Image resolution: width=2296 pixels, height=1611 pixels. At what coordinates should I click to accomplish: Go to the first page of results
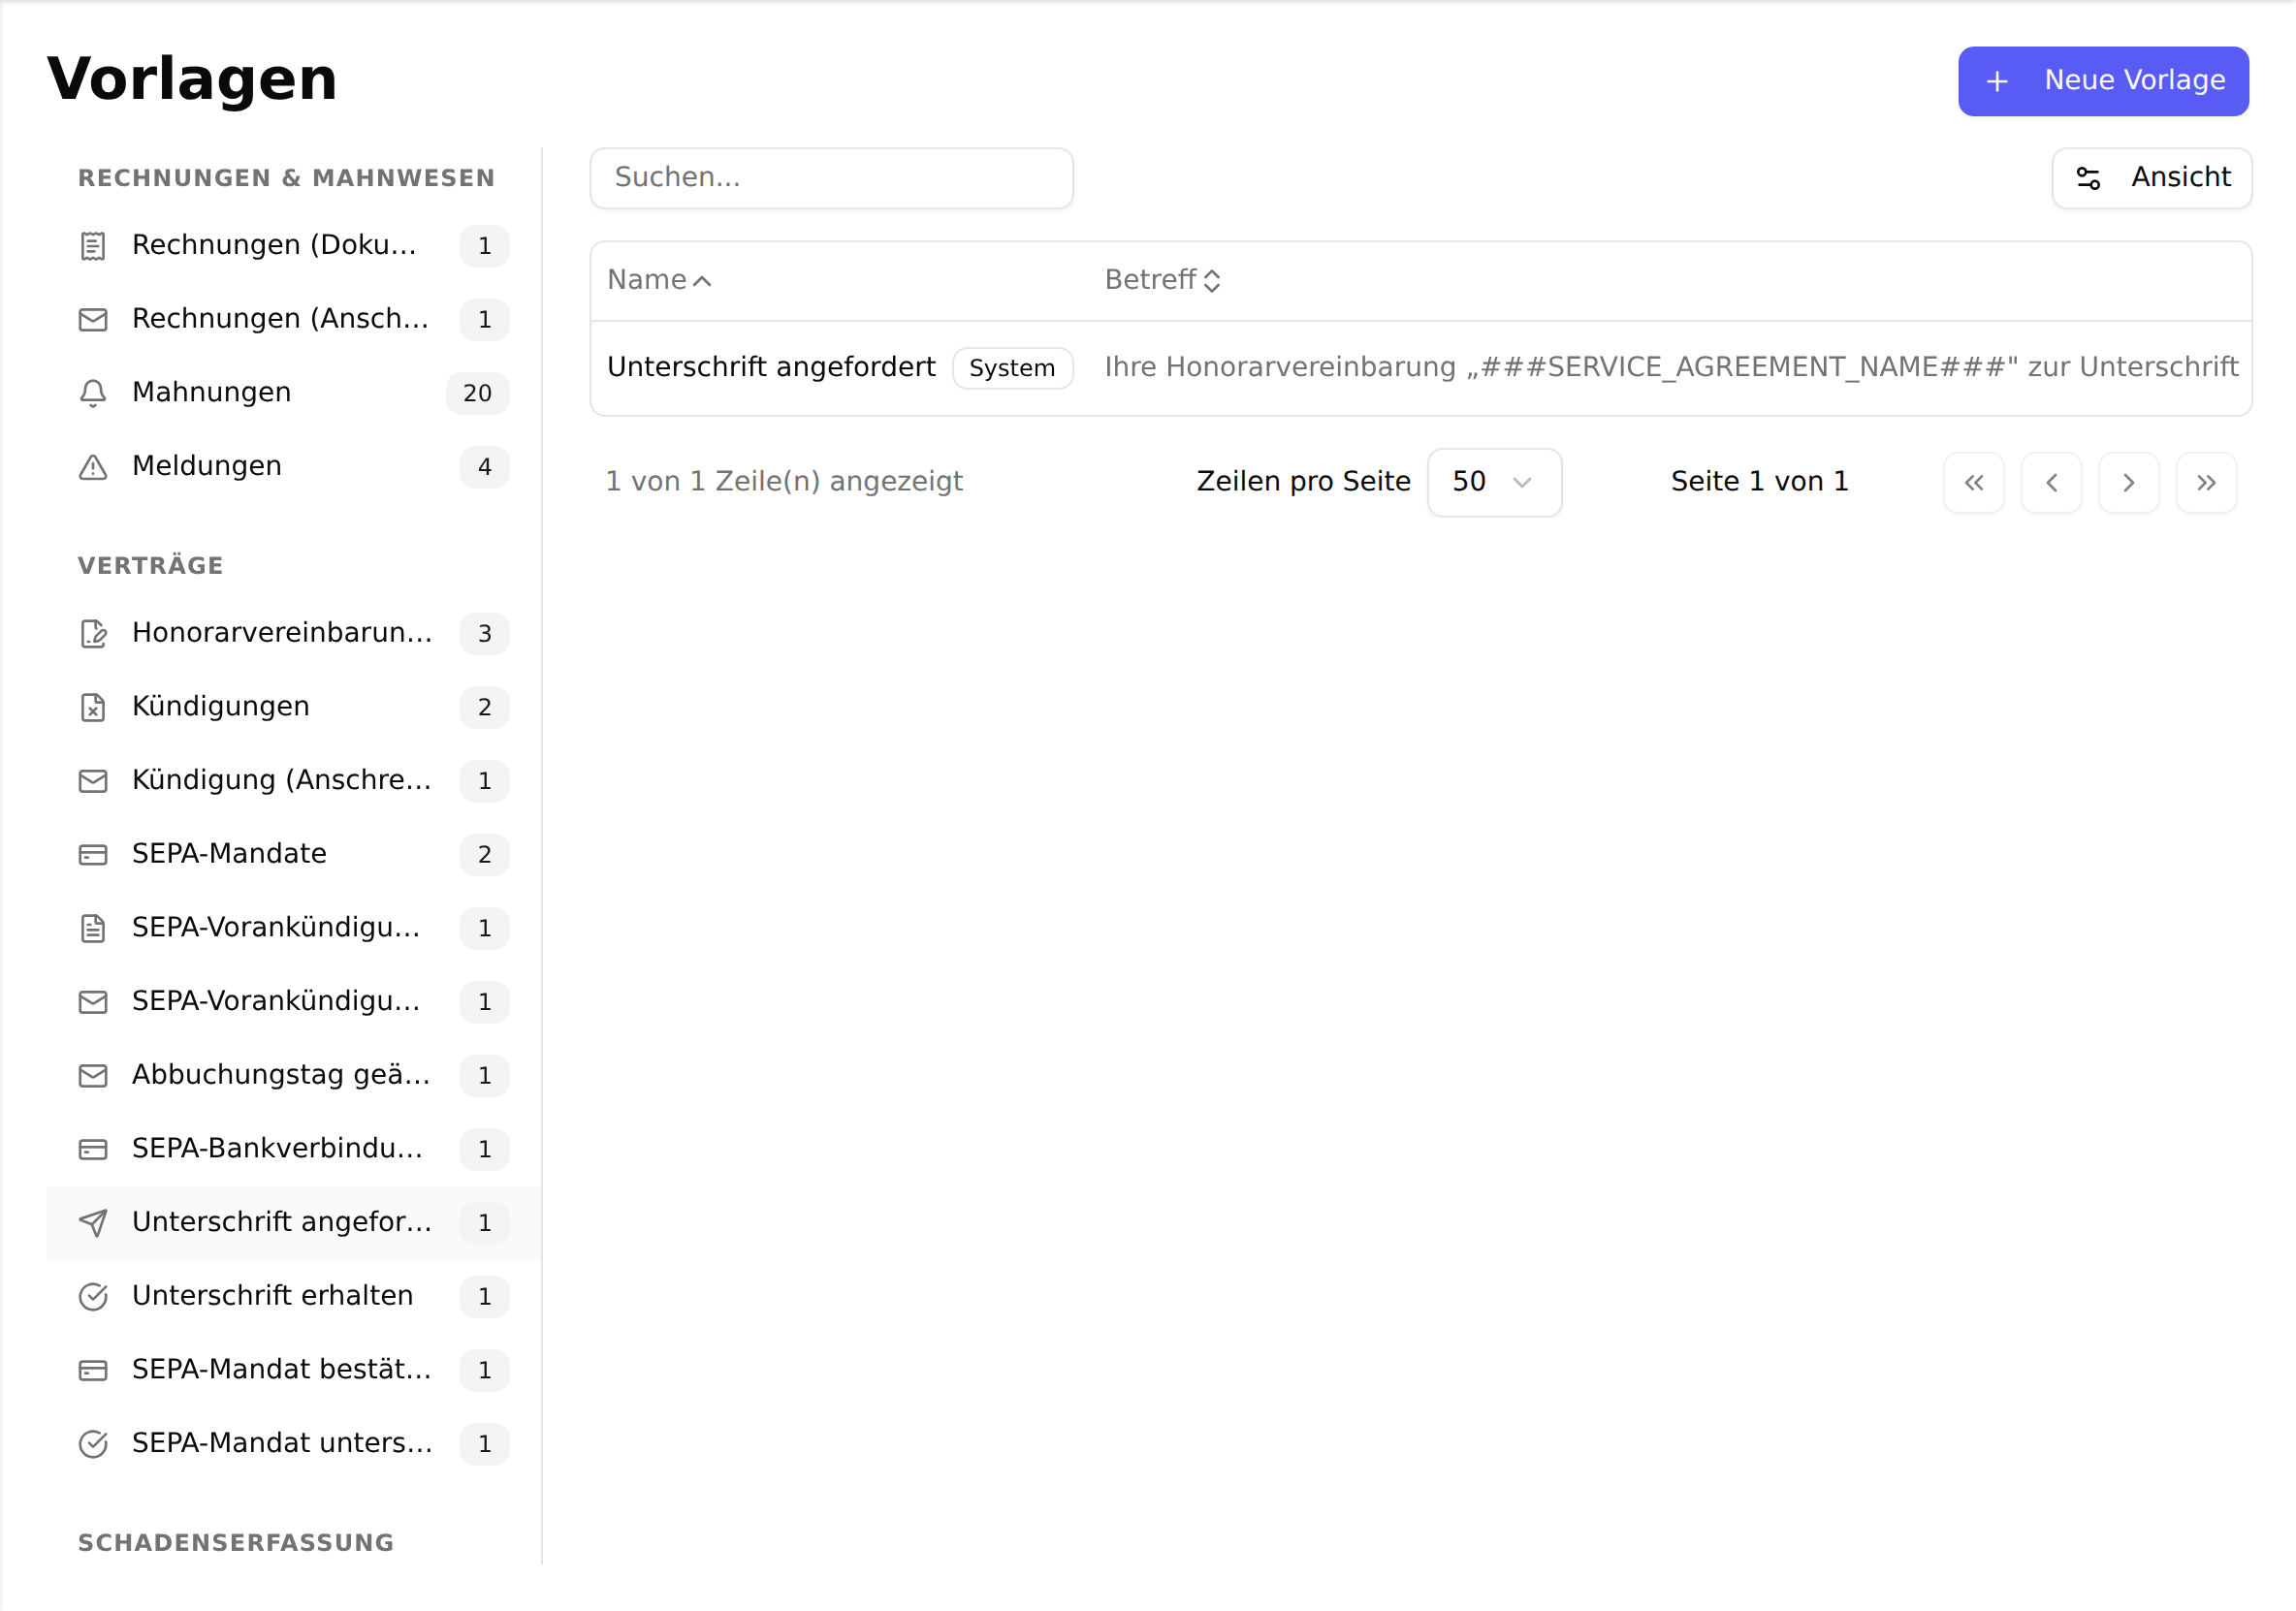click(x=1973, y=483)
